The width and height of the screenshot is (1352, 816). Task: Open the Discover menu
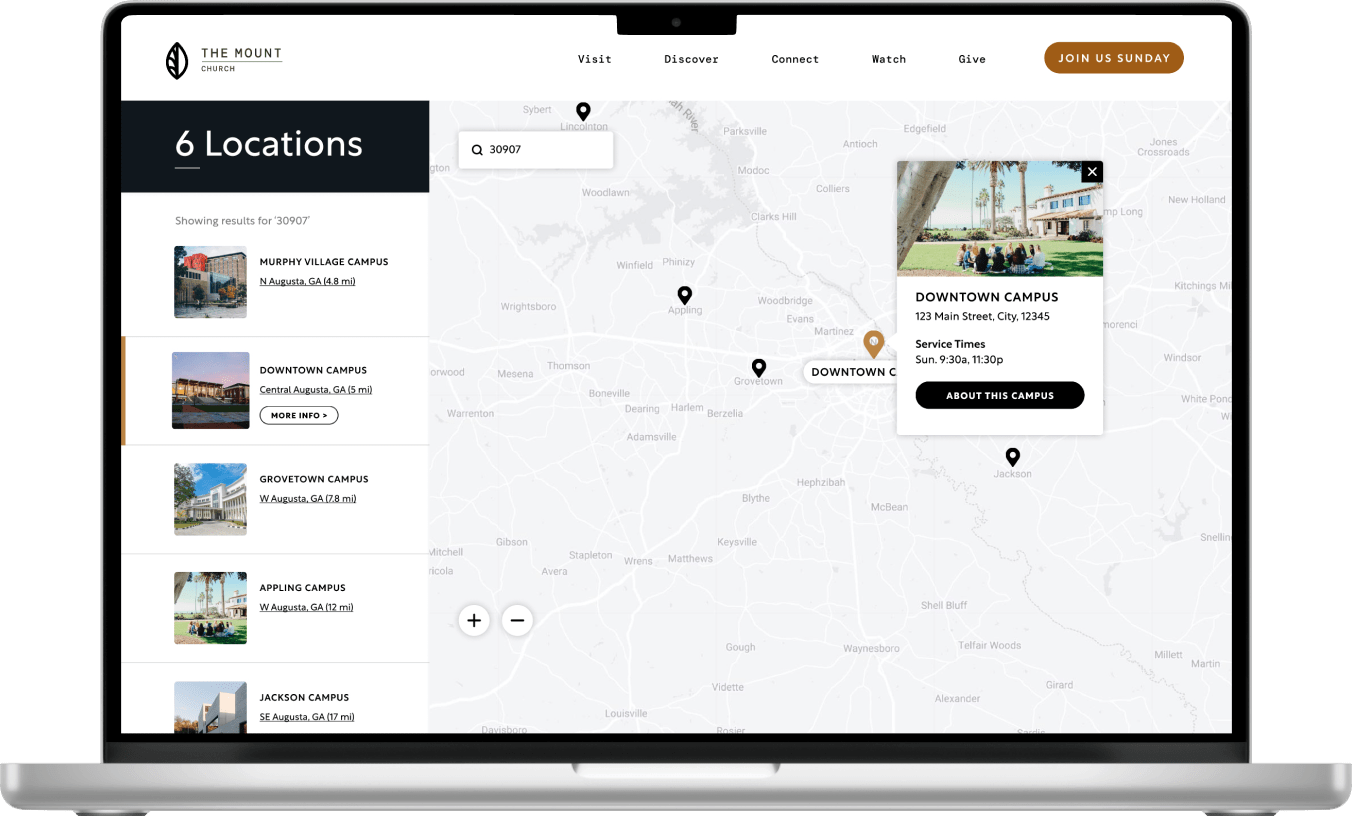tap(691, 59)
